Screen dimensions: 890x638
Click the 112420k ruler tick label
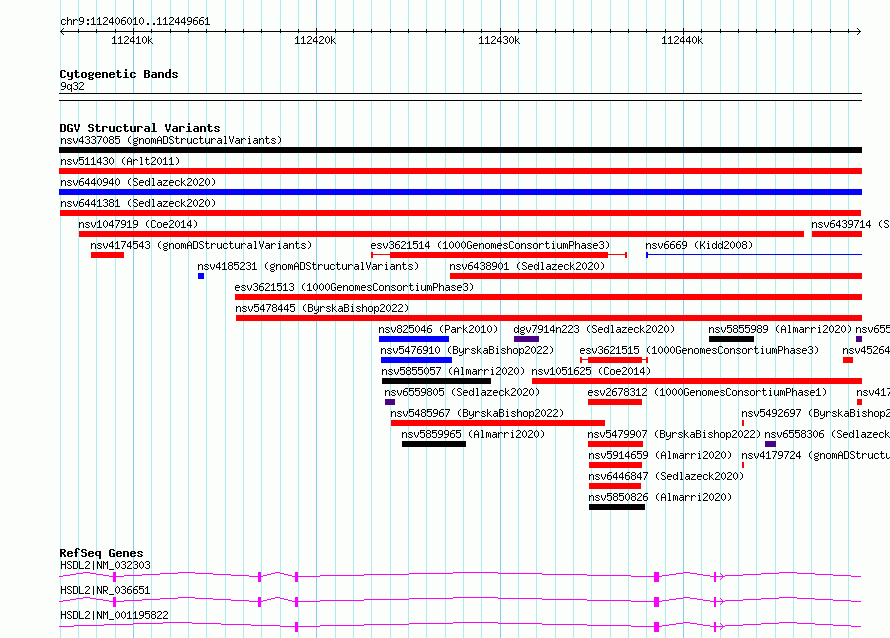click(x=315, y=40)
